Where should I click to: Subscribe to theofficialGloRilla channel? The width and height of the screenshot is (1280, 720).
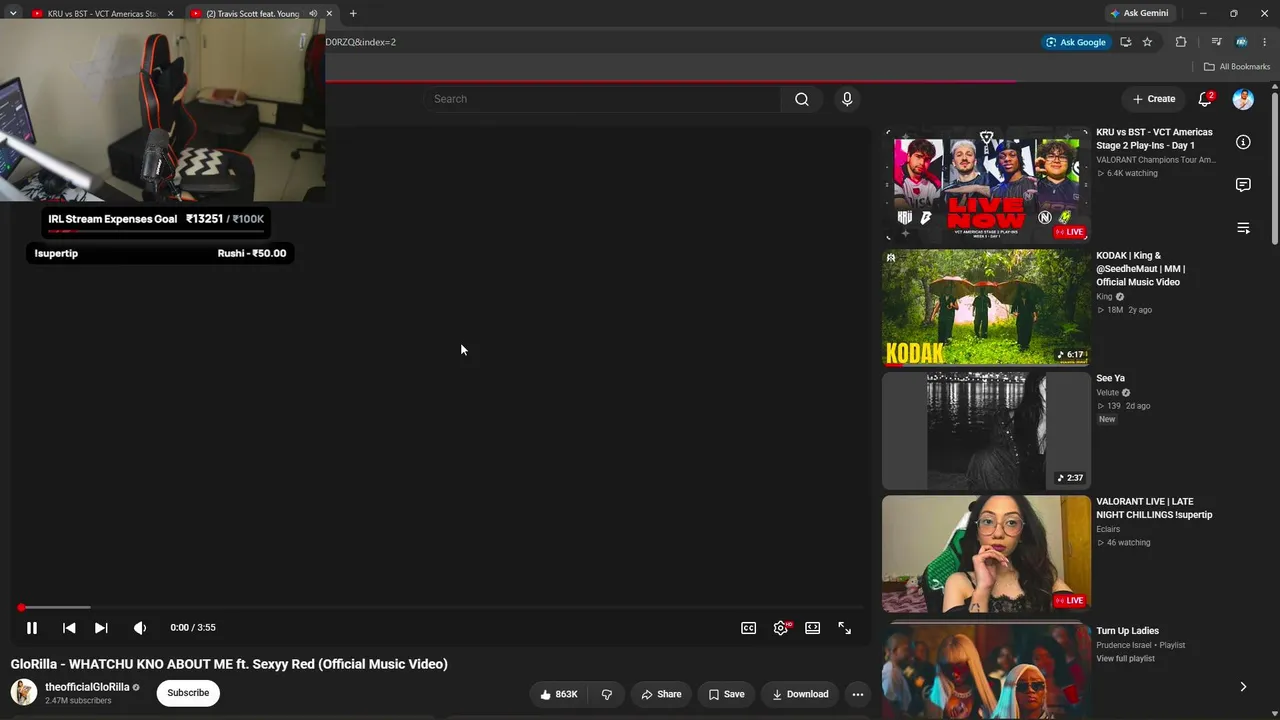pos(188,693)
